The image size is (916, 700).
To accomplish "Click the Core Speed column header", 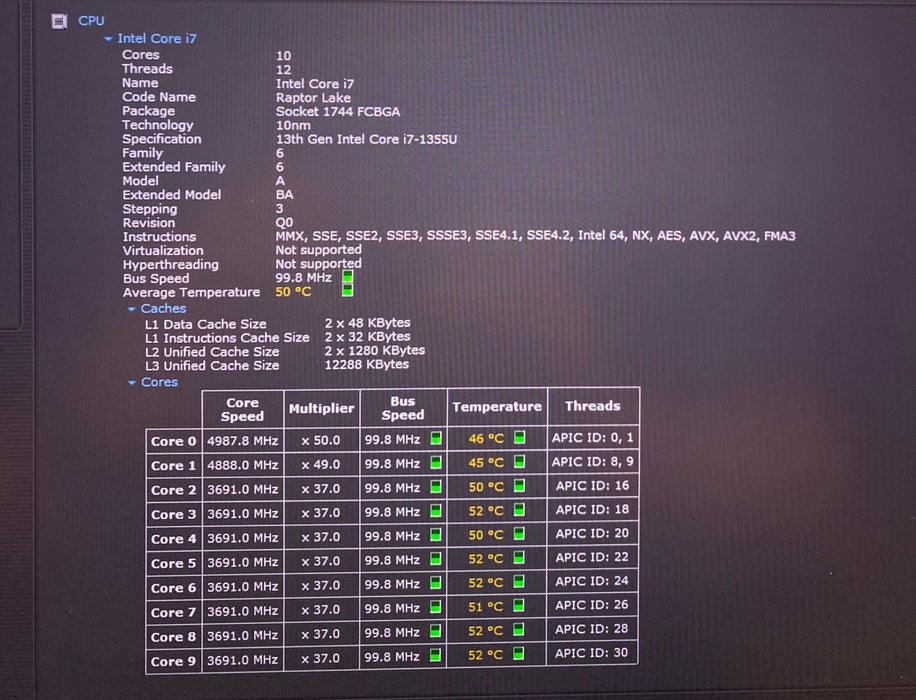I will [x=242, y=409].
